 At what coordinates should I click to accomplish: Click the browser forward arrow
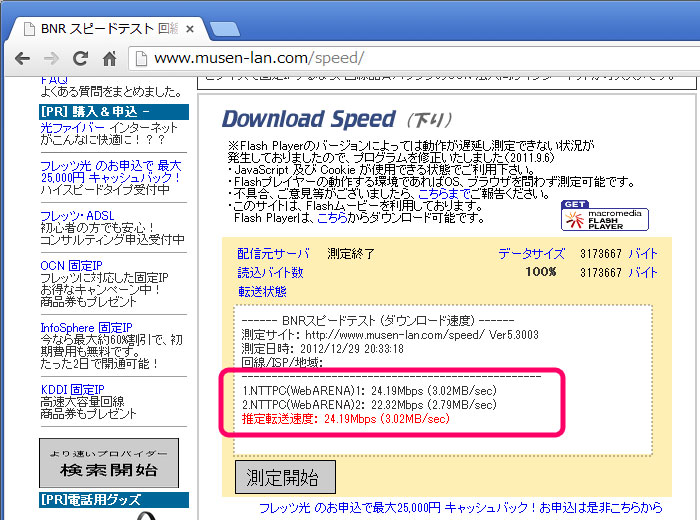52,58
